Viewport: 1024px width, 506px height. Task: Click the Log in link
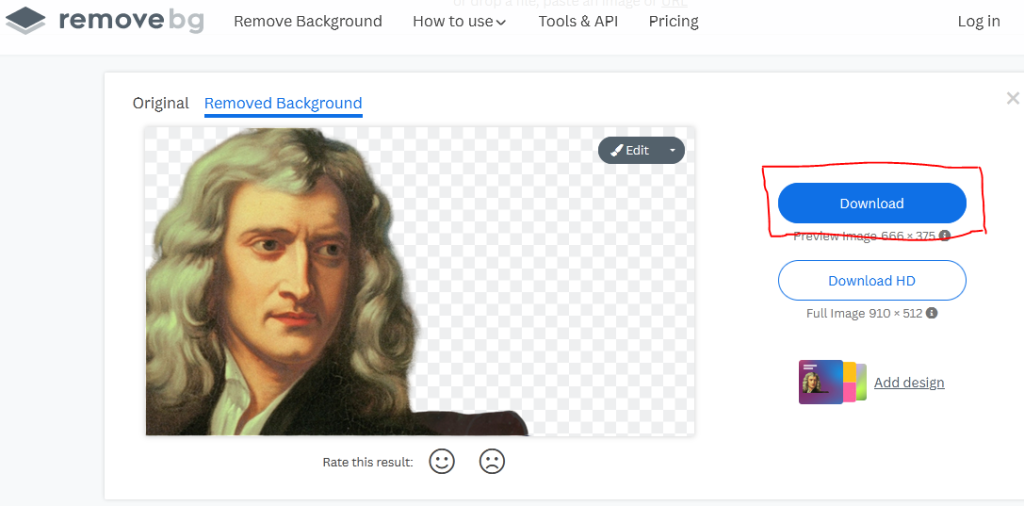[x=978, y=21]
